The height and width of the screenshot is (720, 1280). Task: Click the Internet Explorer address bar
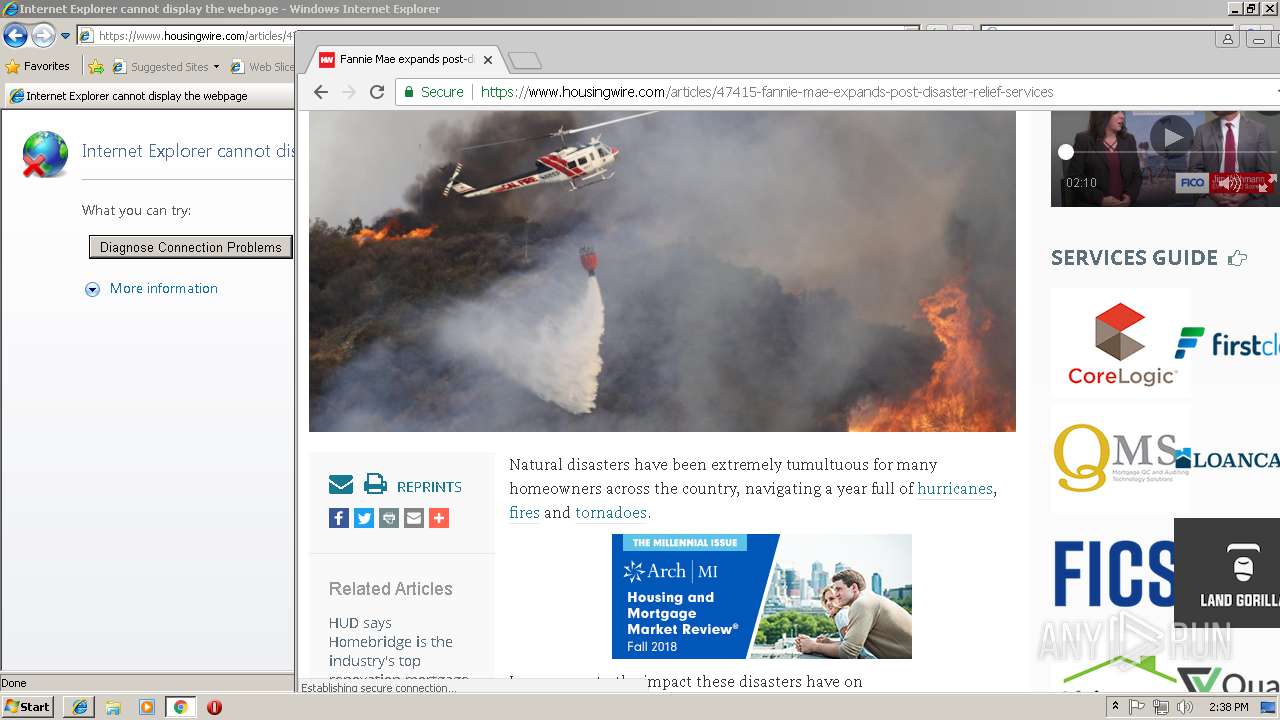(185, 36)
